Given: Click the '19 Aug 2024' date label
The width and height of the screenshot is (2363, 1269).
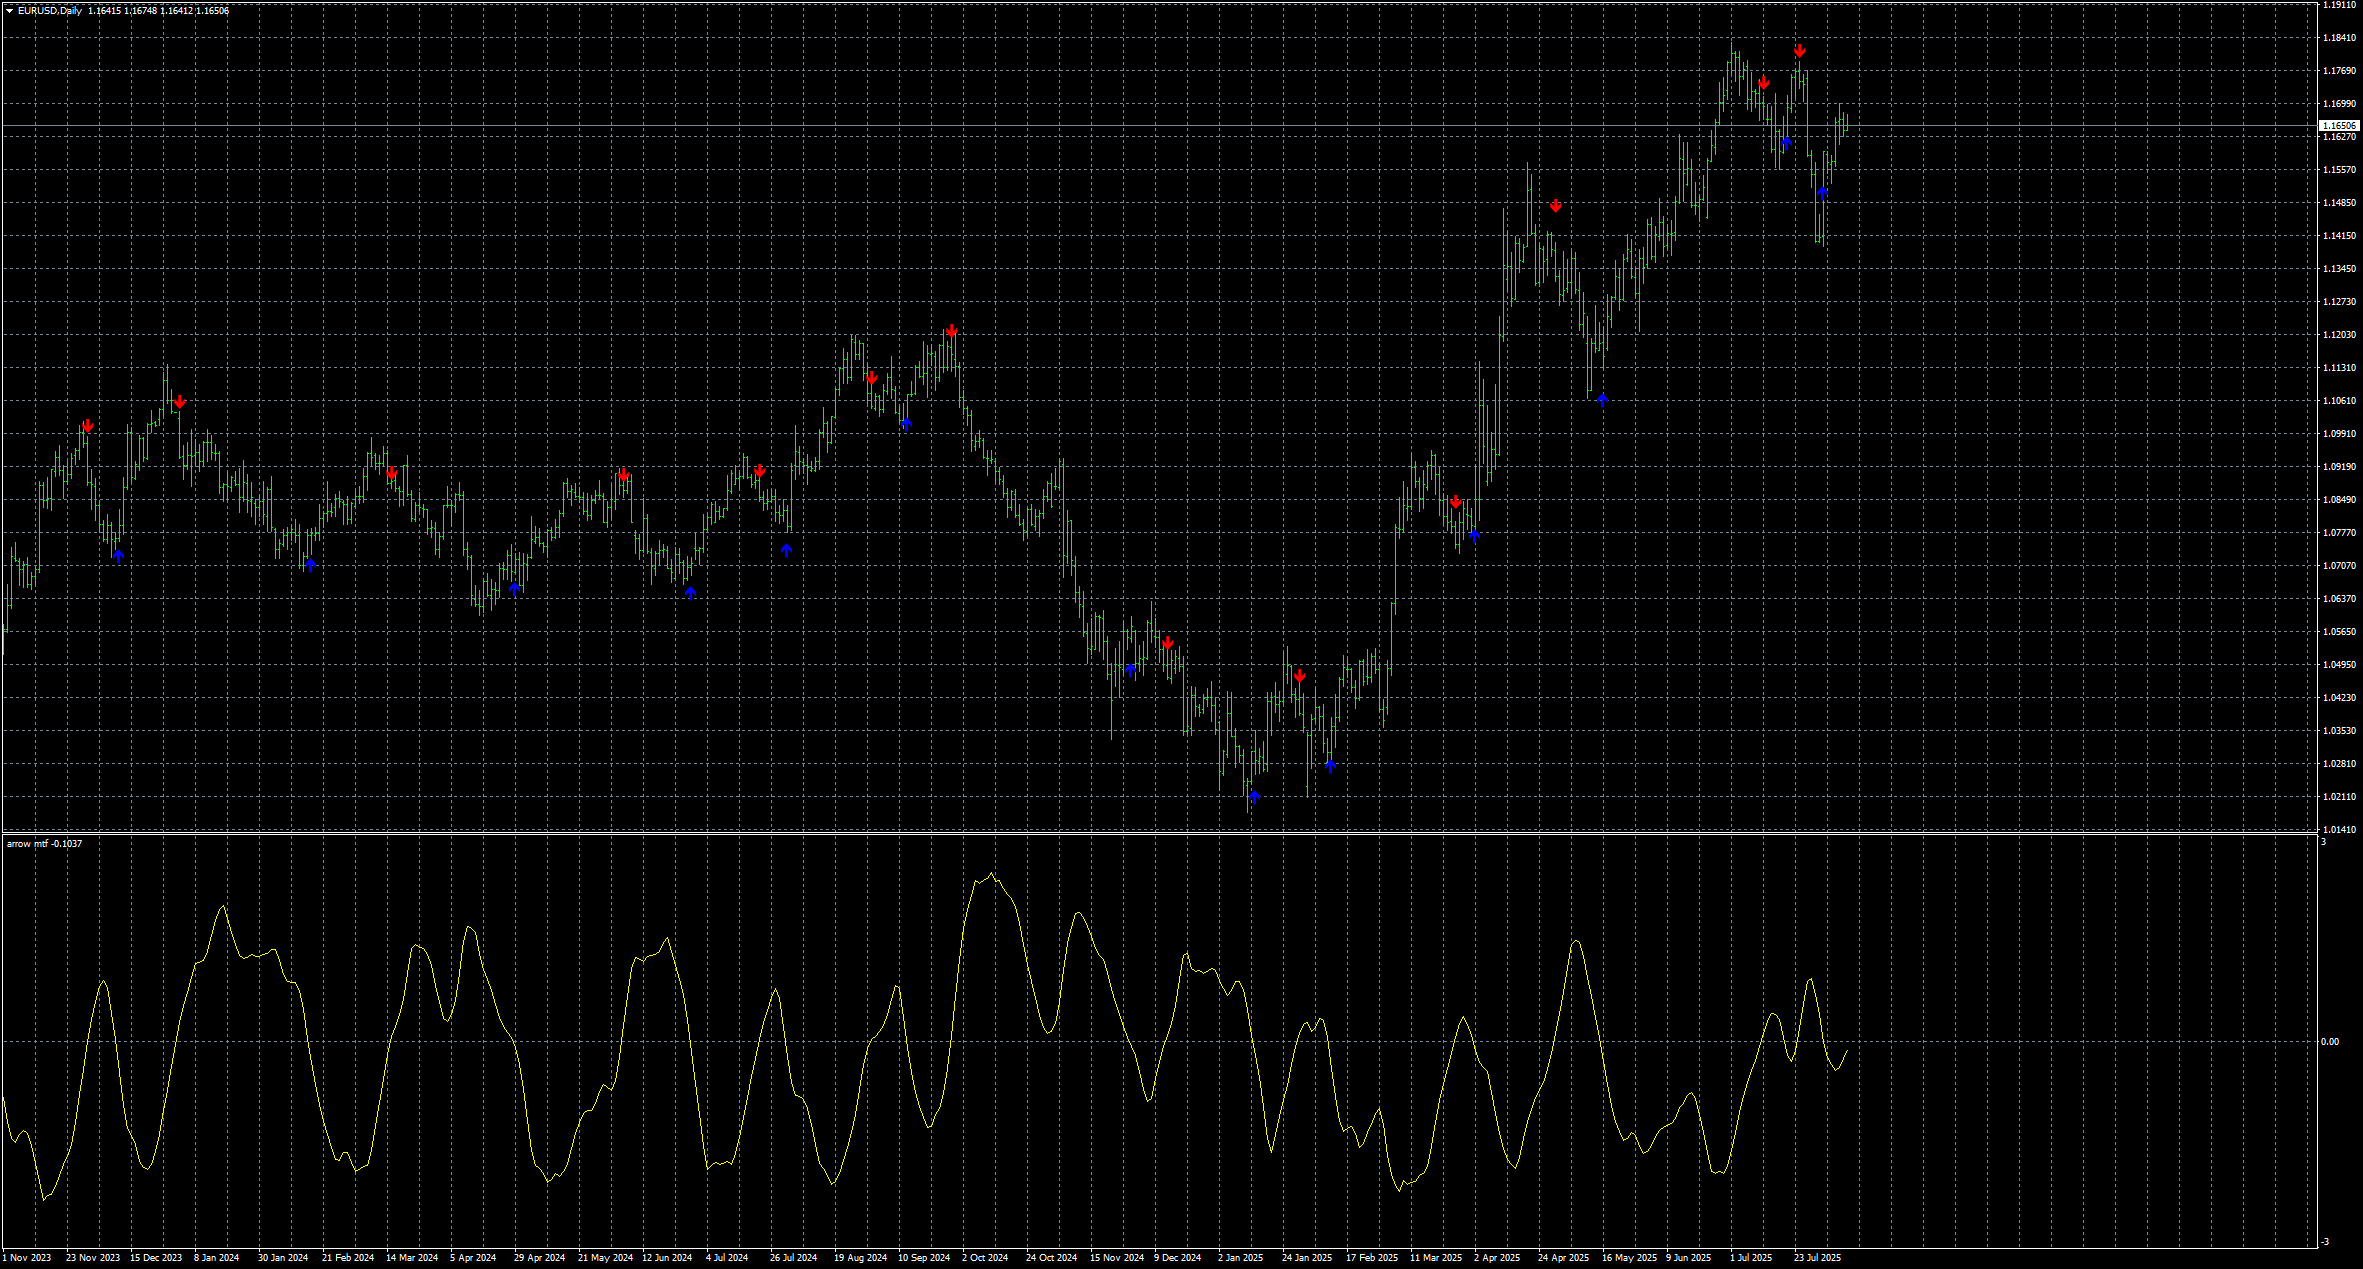Looking at the screenshot, I should click(861, 1258).
